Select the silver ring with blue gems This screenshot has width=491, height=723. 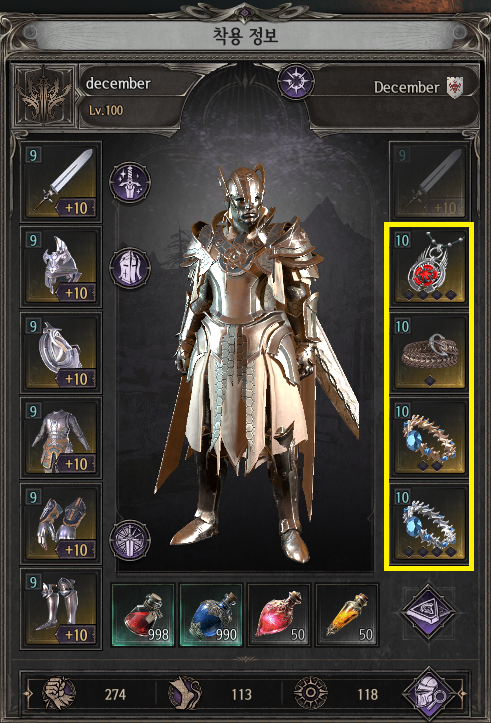pos(429,524)
